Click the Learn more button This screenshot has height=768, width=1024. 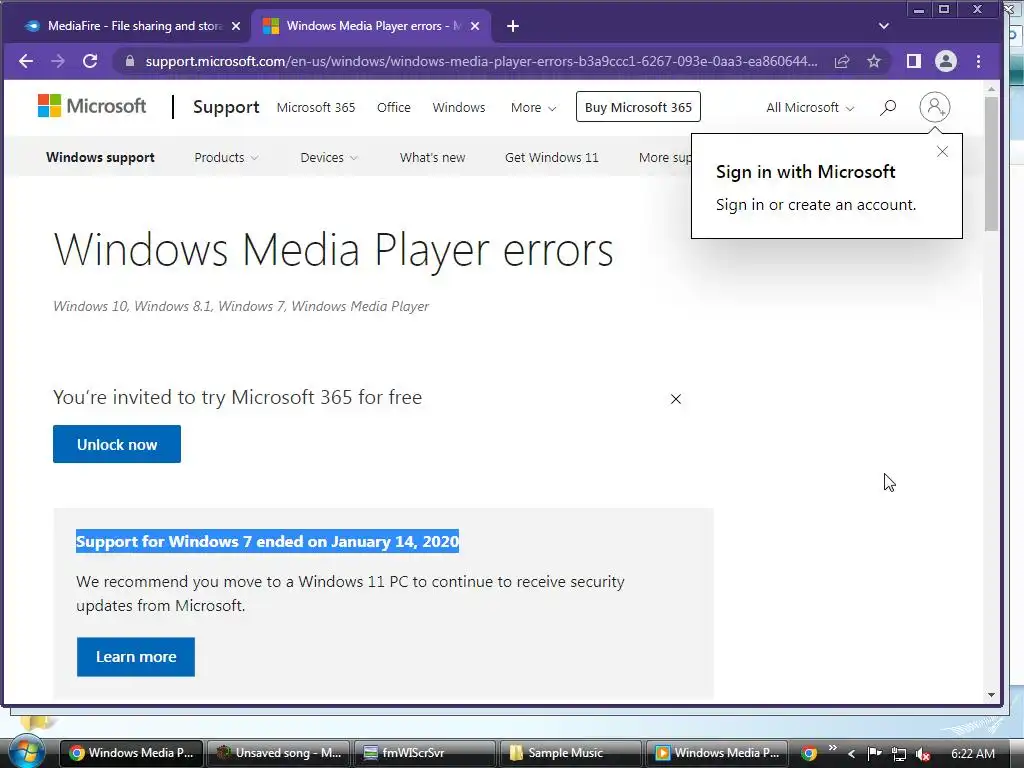point(136,657)
